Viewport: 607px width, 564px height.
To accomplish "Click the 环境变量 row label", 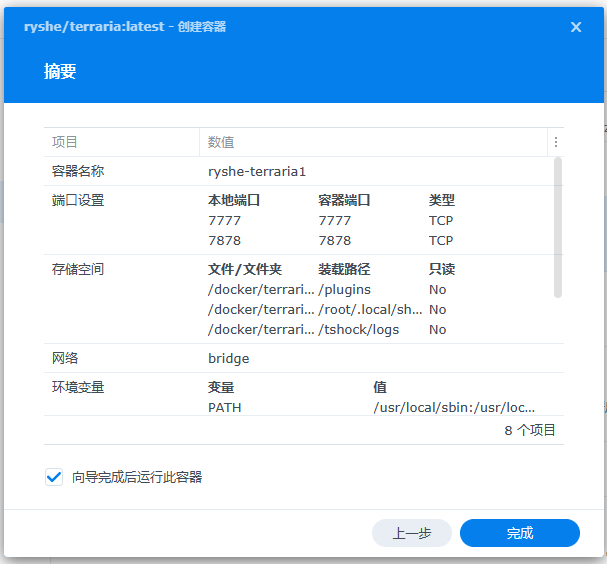I will (x=78, y=387).
